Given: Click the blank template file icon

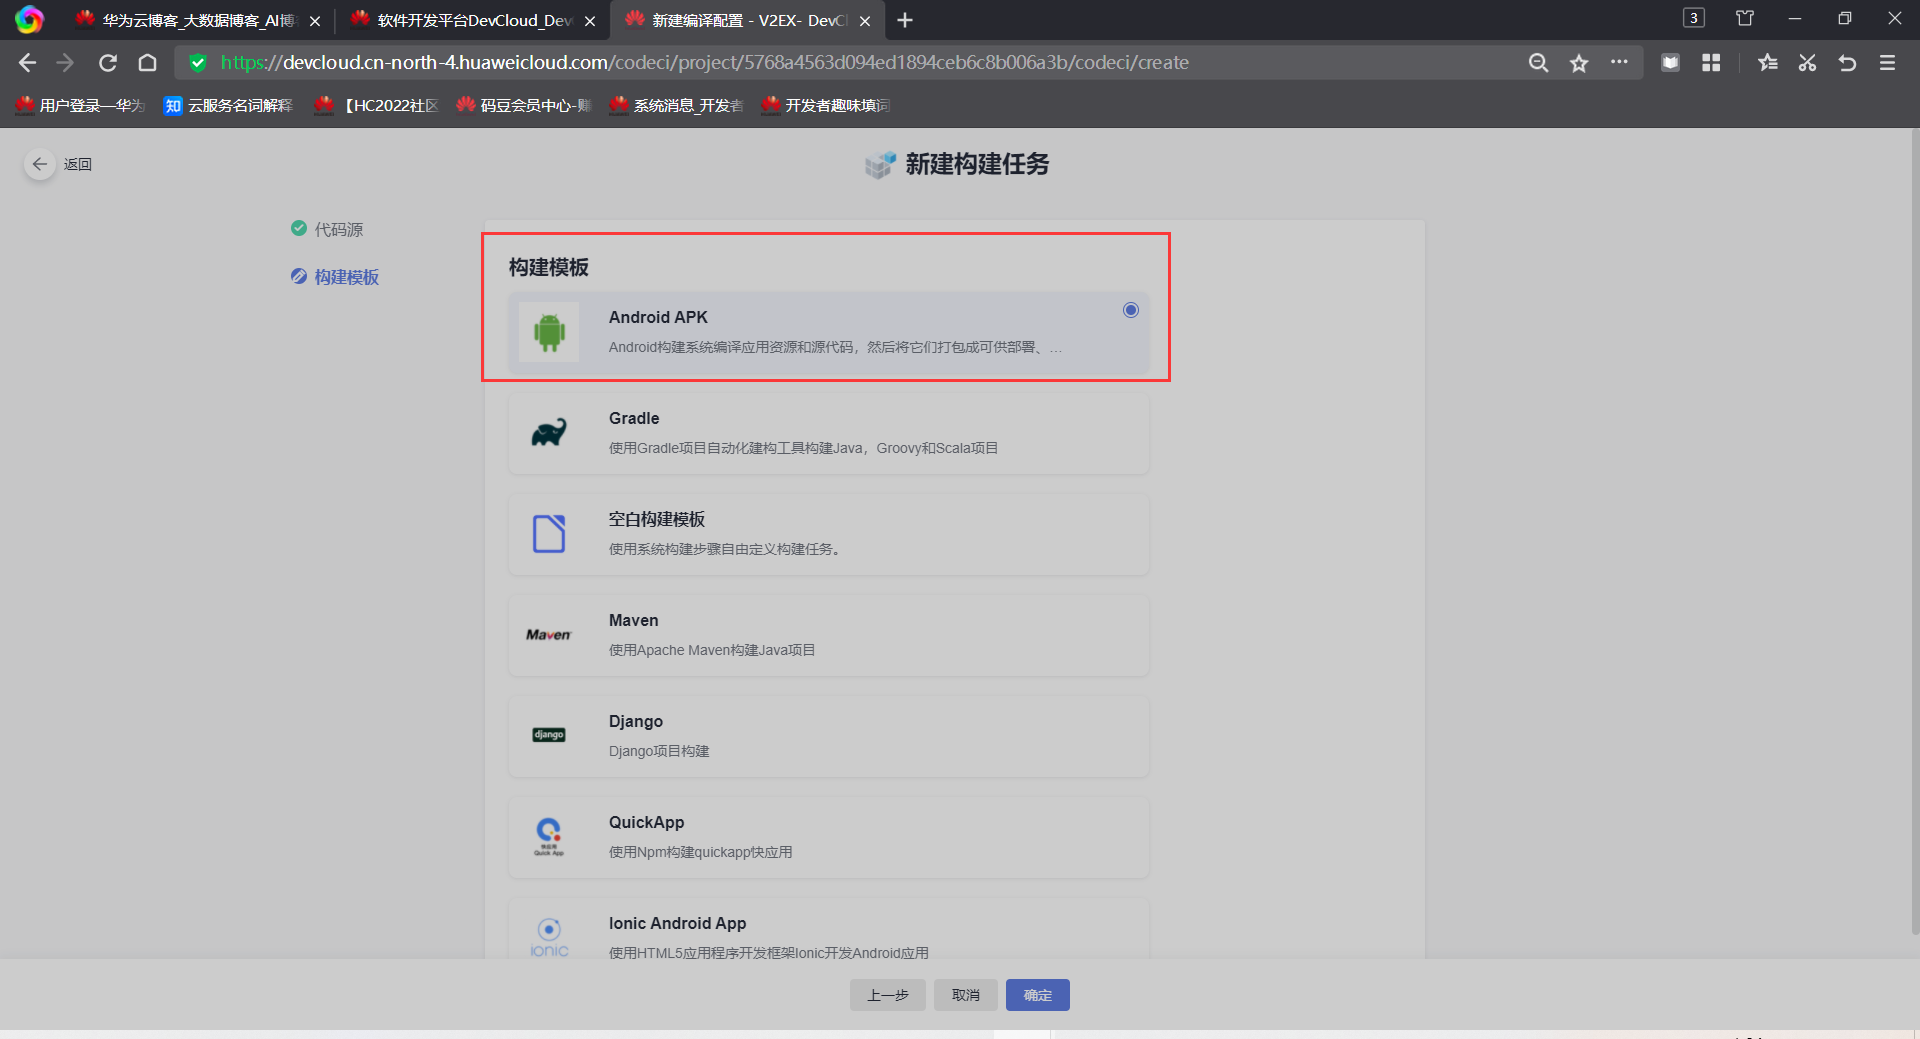Looking at the screenshot, I should [x=549, y=534].
